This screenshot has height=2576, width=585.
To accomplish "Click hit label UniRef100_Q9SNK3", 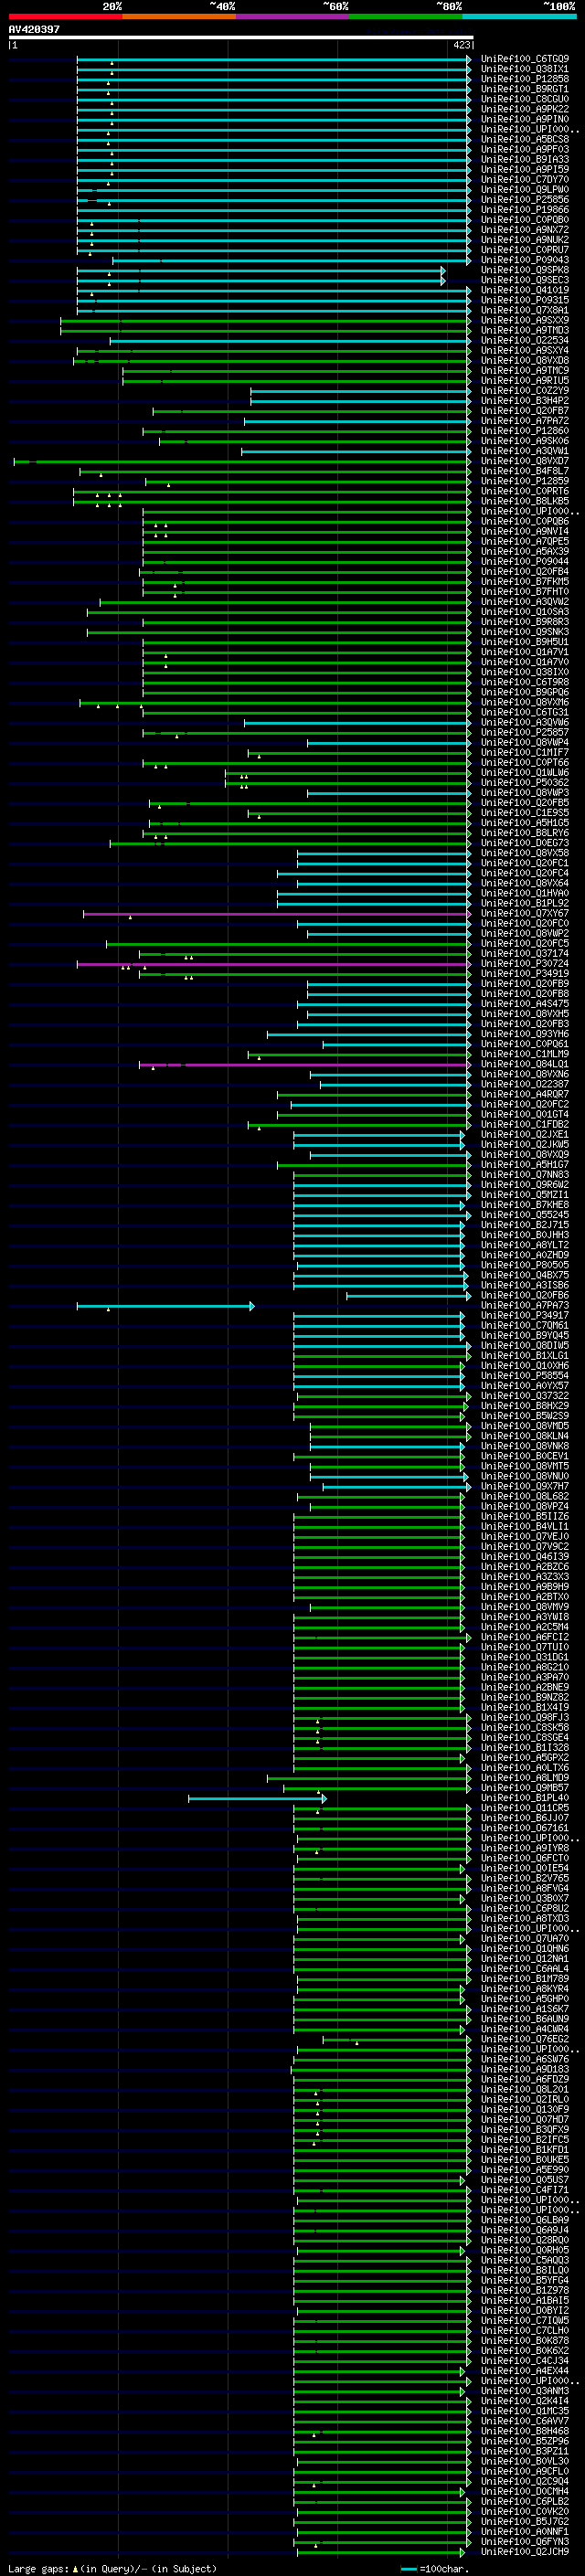I will click(x=525, y=632).
